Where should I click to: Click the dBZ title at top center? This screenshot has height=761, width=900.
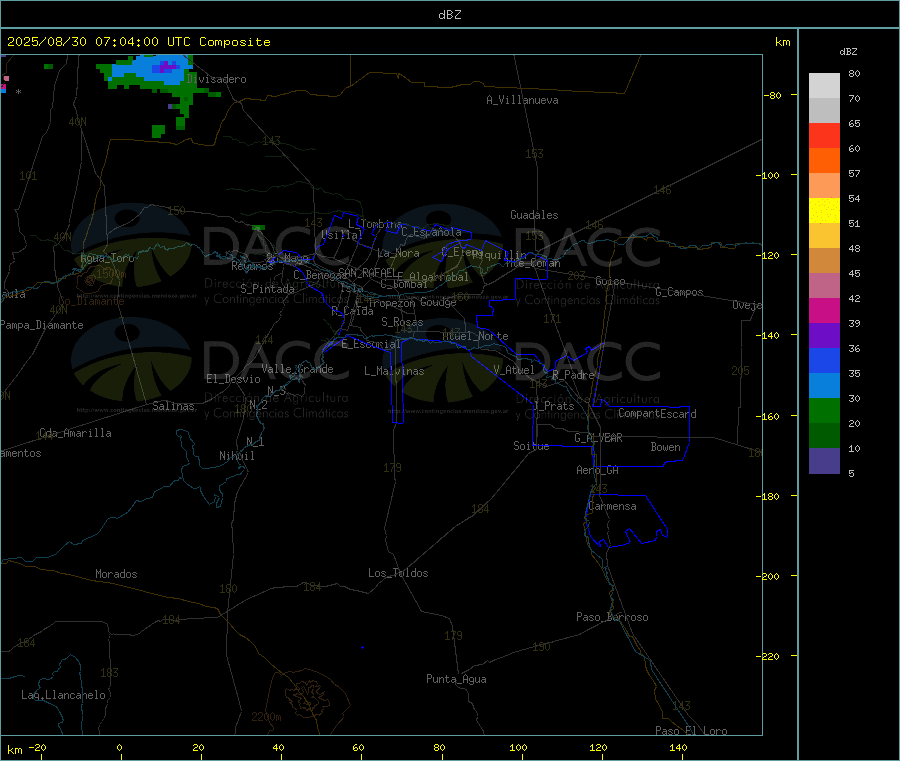(x=449, y=15)
